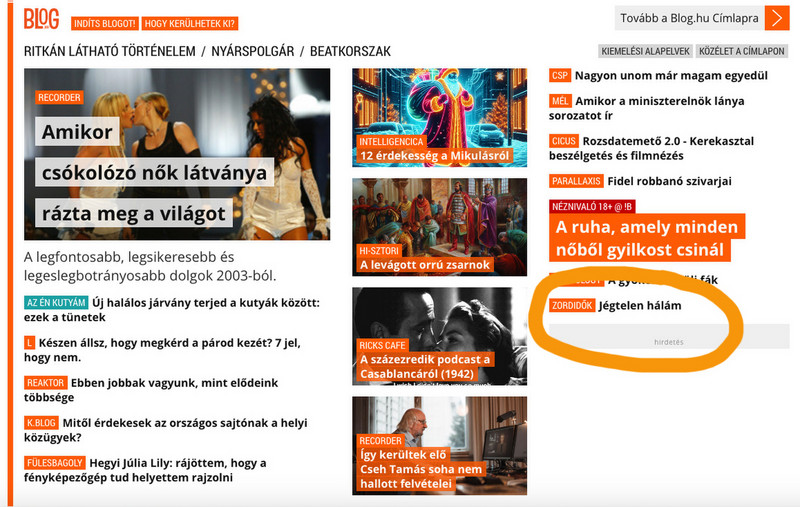Click the RECORDER tag on Cseh Tamás story
800x507 pixels.
pos(380,441)
